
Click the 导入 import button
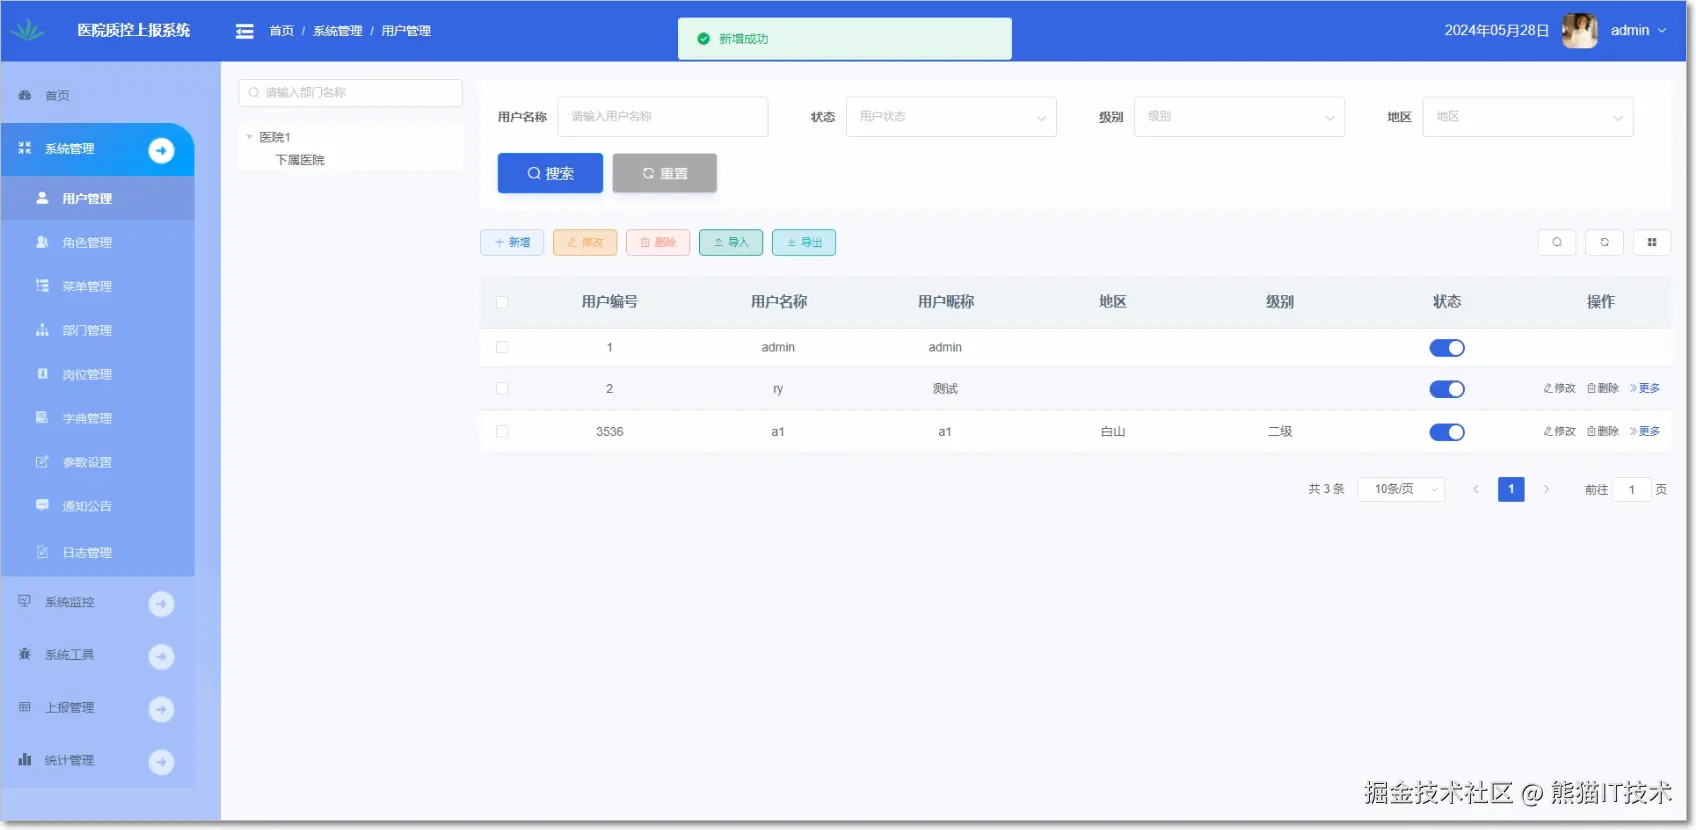pos(731,242)
